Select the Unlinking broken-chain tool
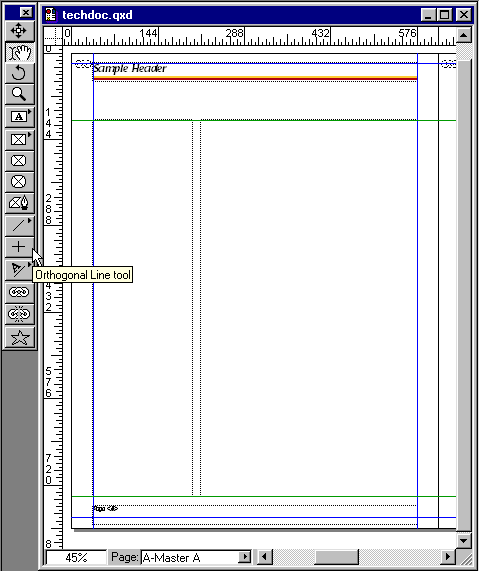Image resolution: width=480 pixels, height=571 pixels. click(x=20, y=314)
